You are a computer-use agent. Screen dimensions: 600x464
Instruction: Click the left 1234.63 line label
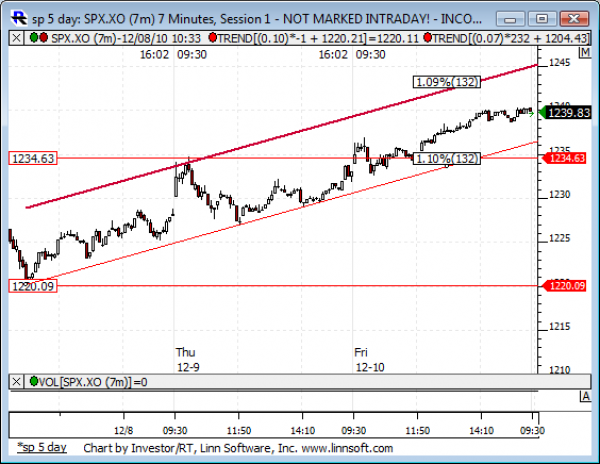(33, 158)
